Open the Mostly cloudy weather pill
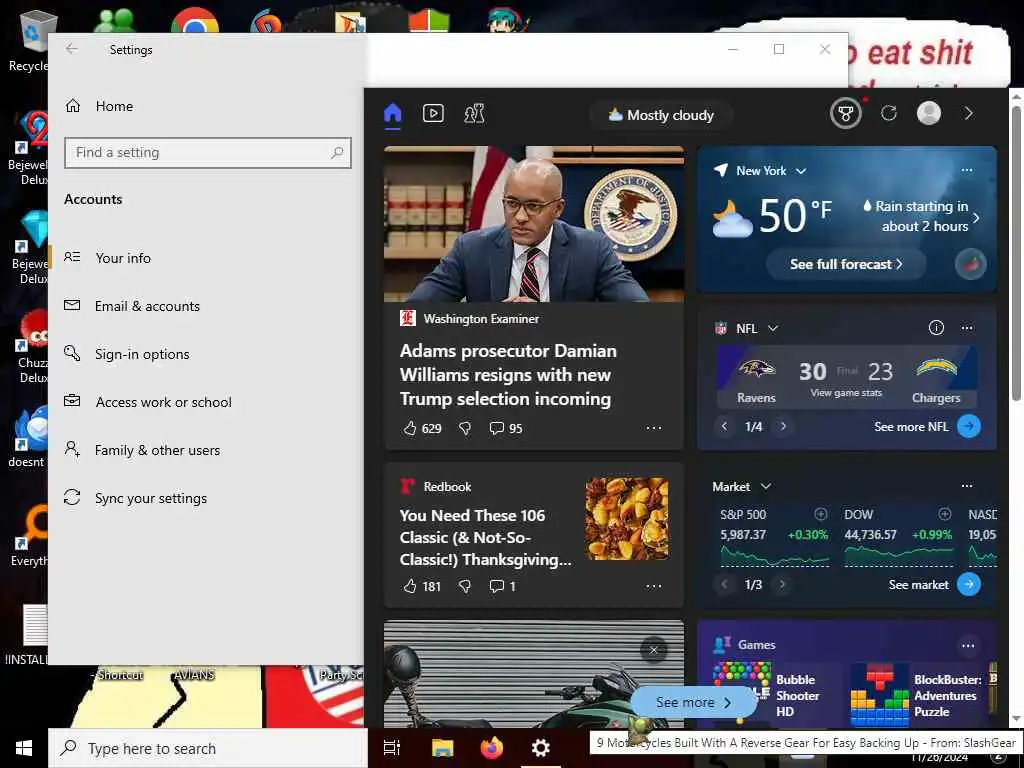The image size is (1024, 768). tap(661, 115)
